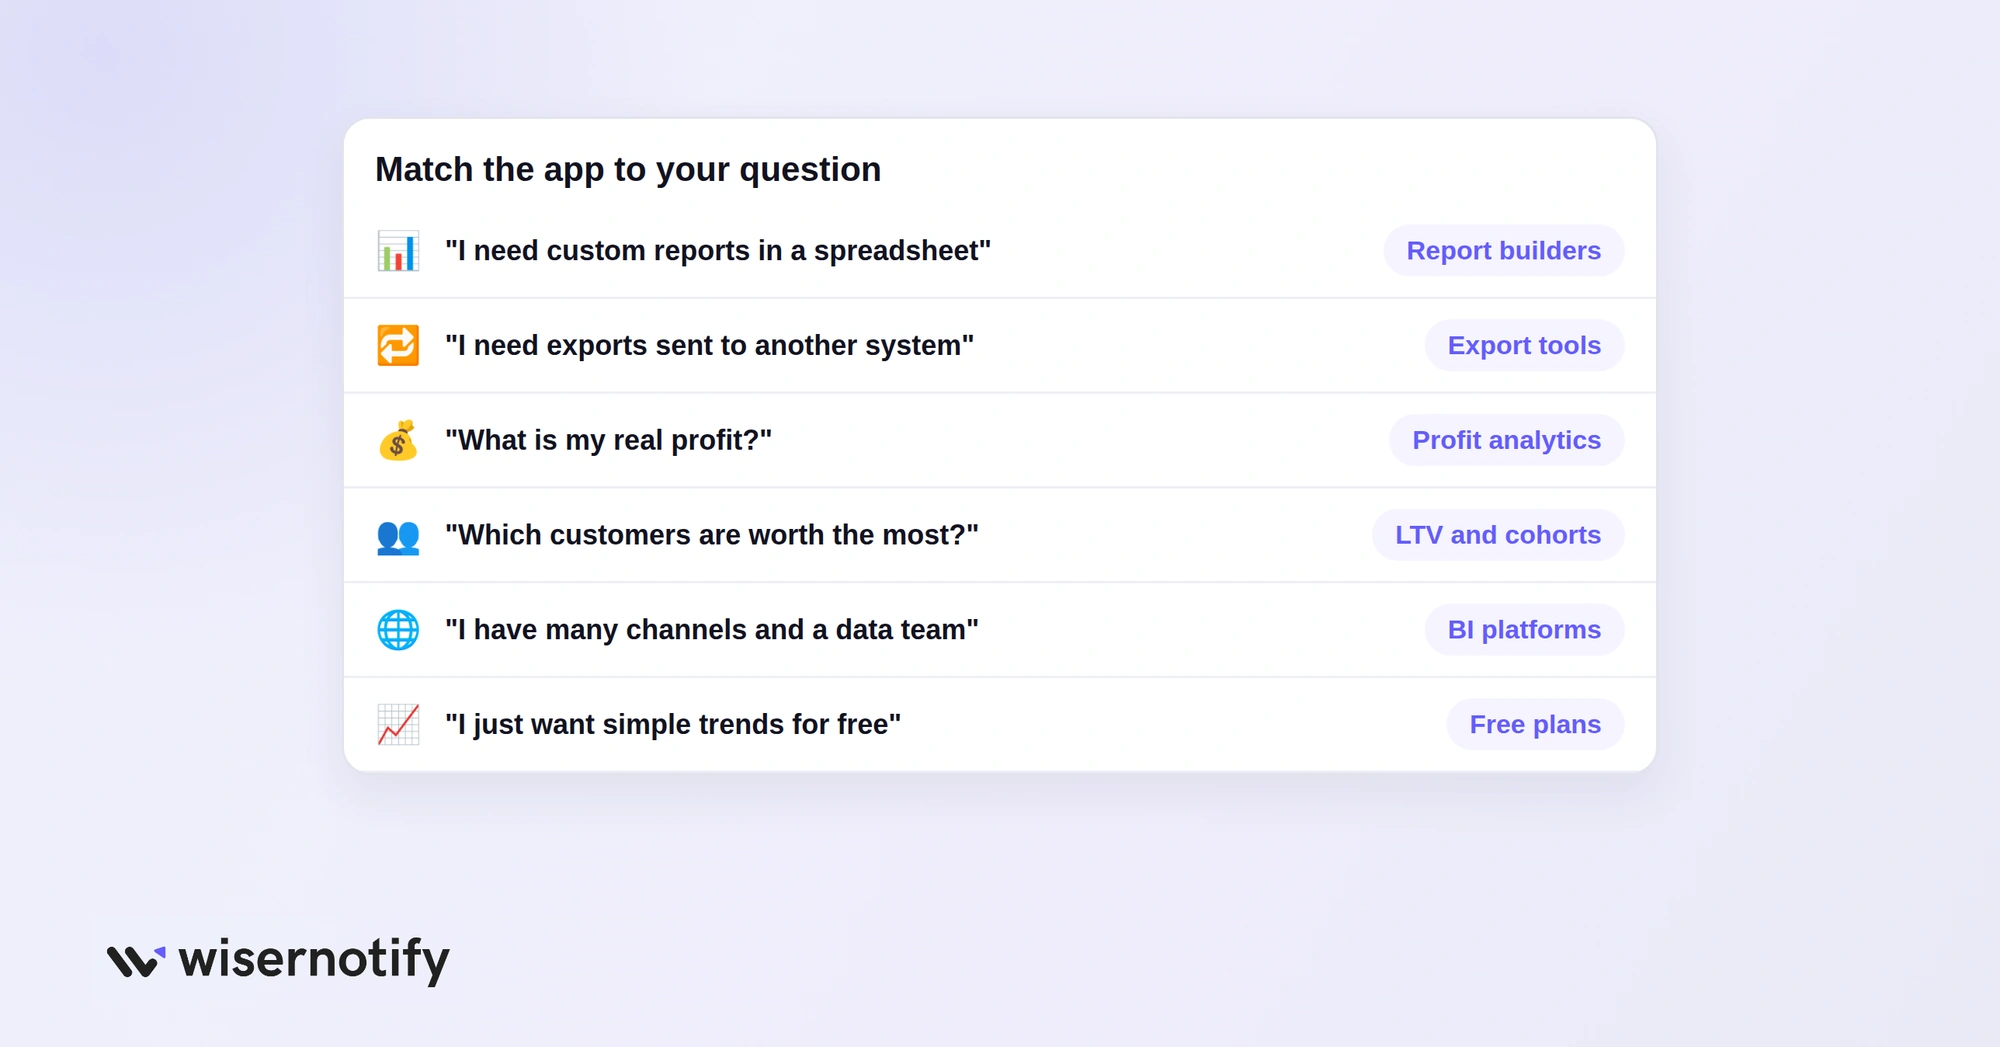Select the Export tools pill
The width and height of the screenshot is (2000, 1047).
pos(1524,346)
